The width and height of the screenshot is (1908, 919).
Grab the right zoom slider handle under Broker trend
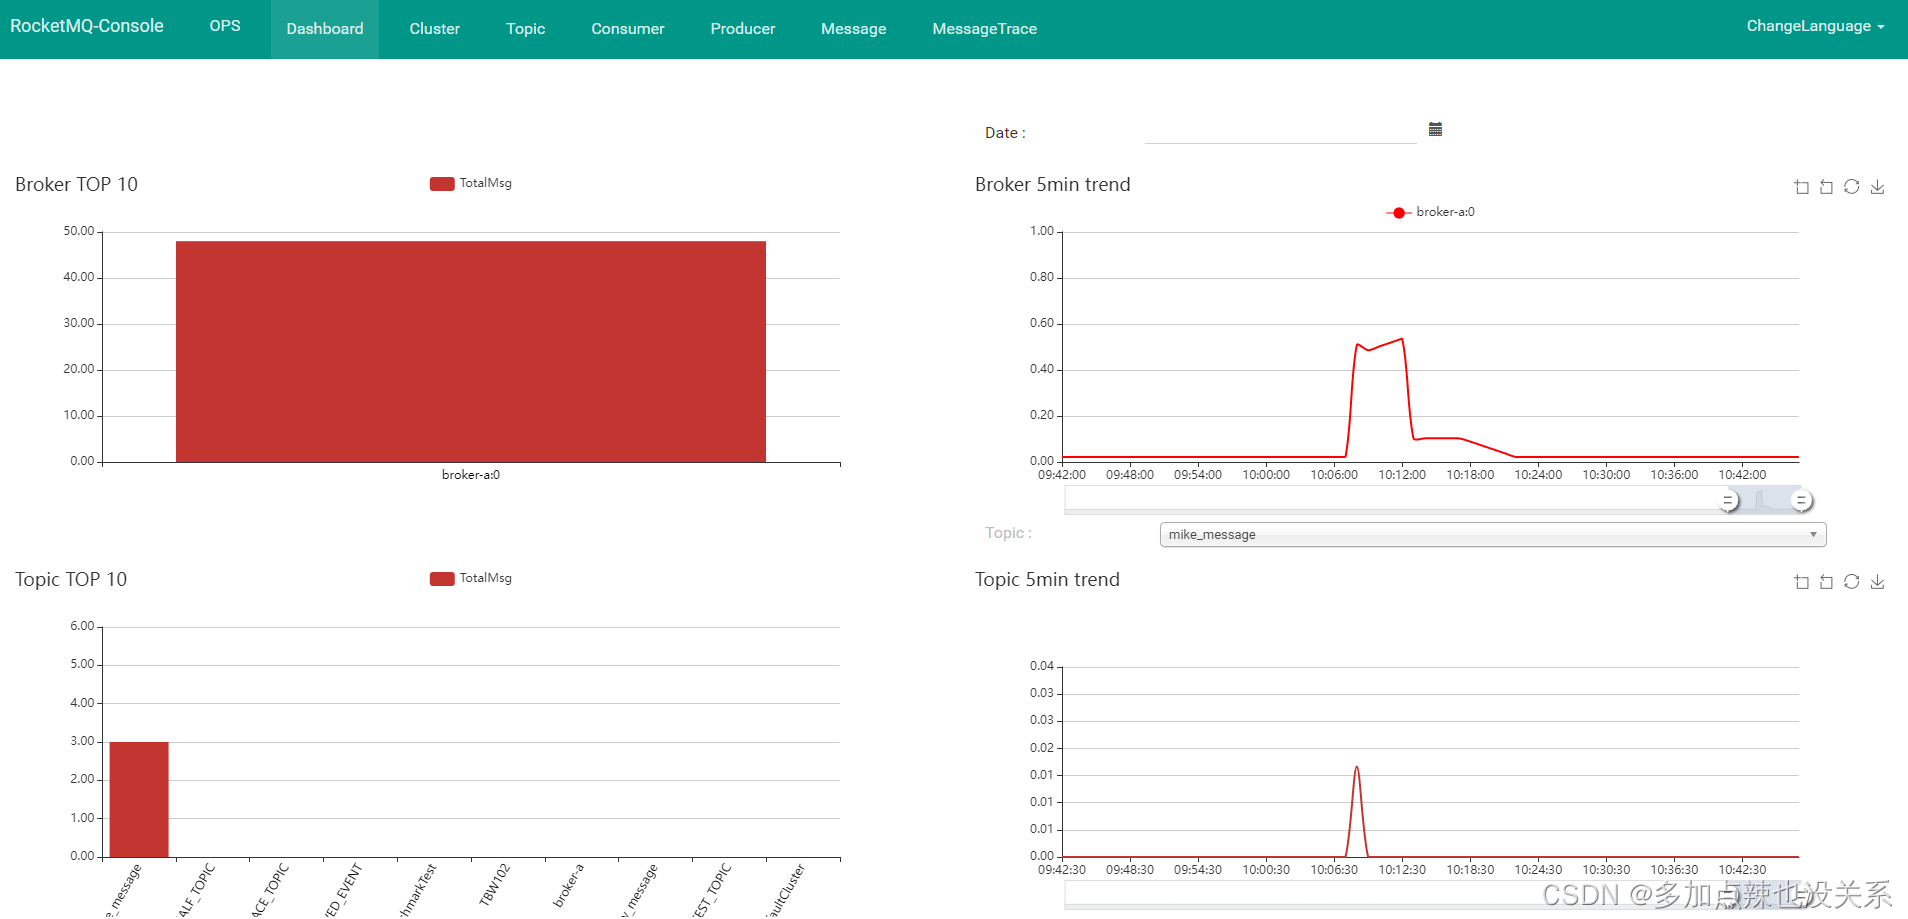[1801, 501]
